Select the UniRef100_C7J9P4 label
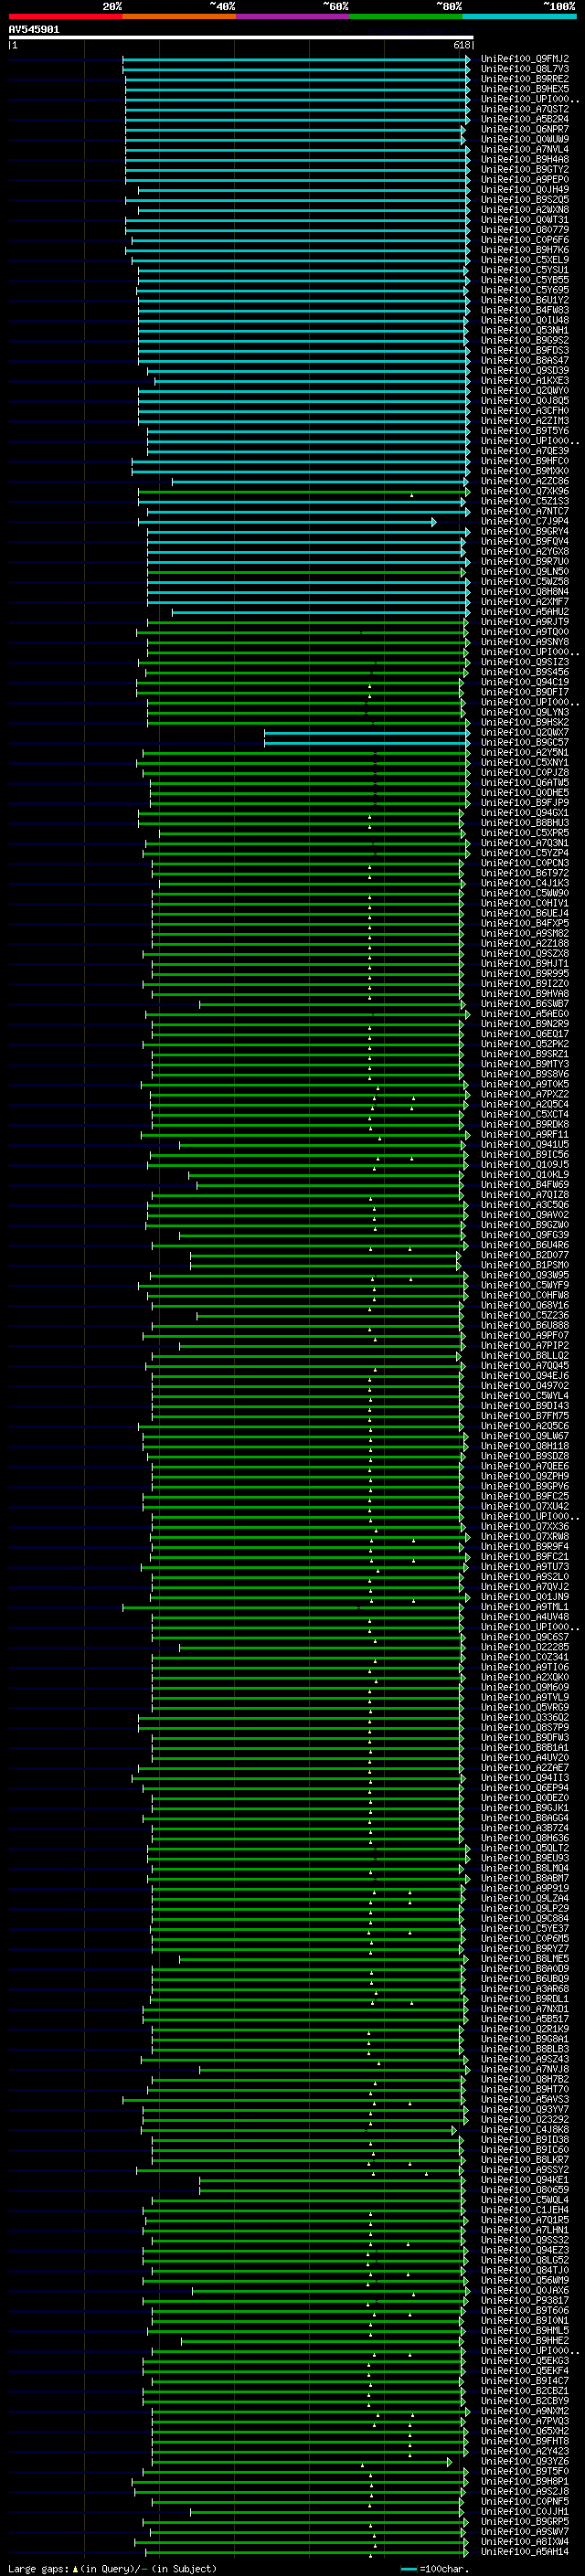Viewport: 585px width, 2576px height. [525, 522]
